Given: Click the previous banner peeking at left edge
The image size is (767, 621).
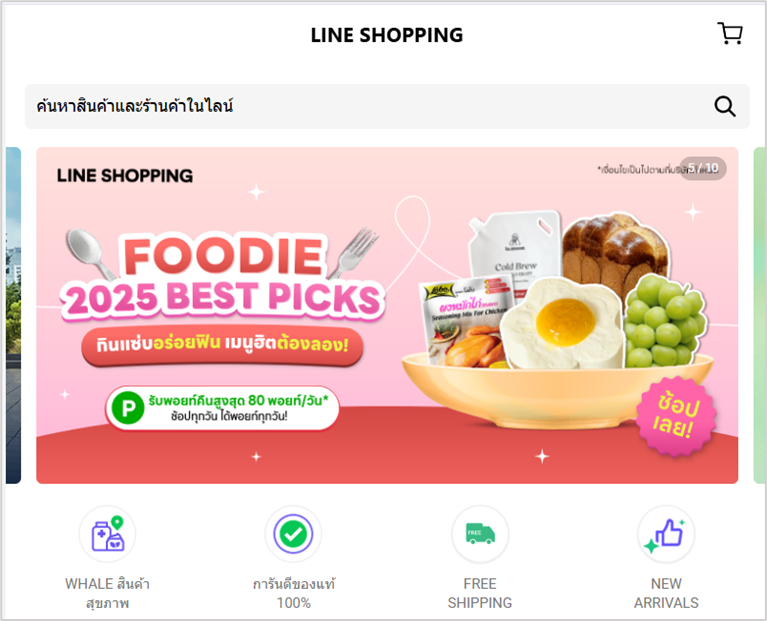Looking at the screenshot, I should pos(13,315).
